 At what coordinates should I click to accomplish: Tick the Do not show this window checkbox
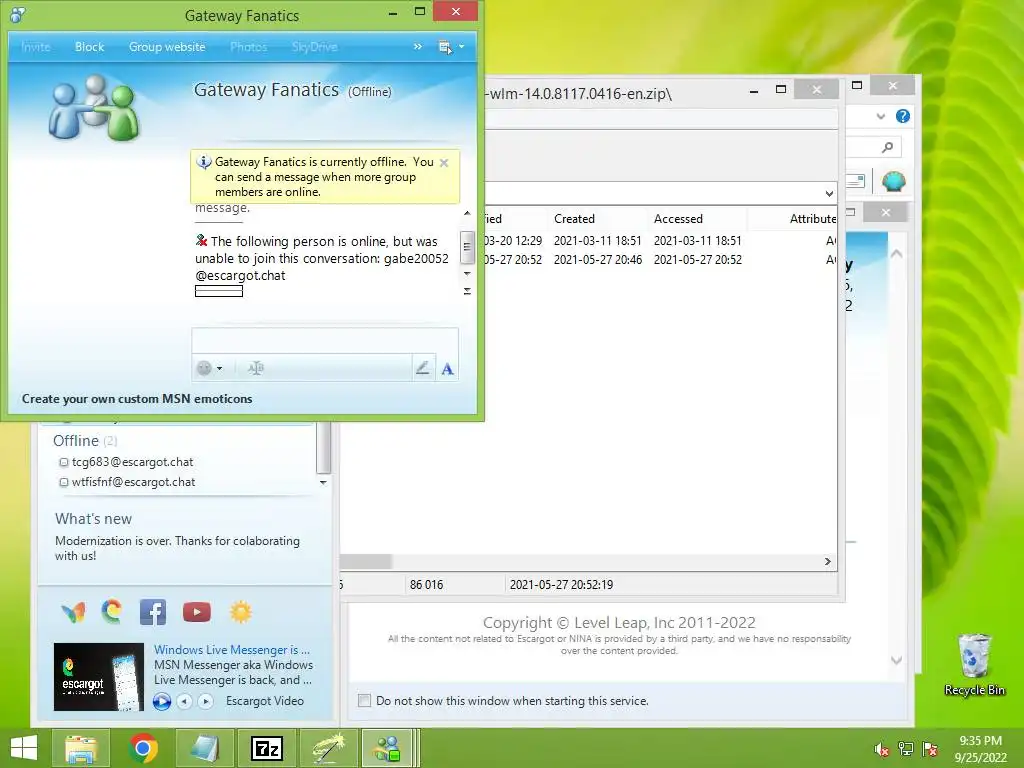tap(364, 701)
